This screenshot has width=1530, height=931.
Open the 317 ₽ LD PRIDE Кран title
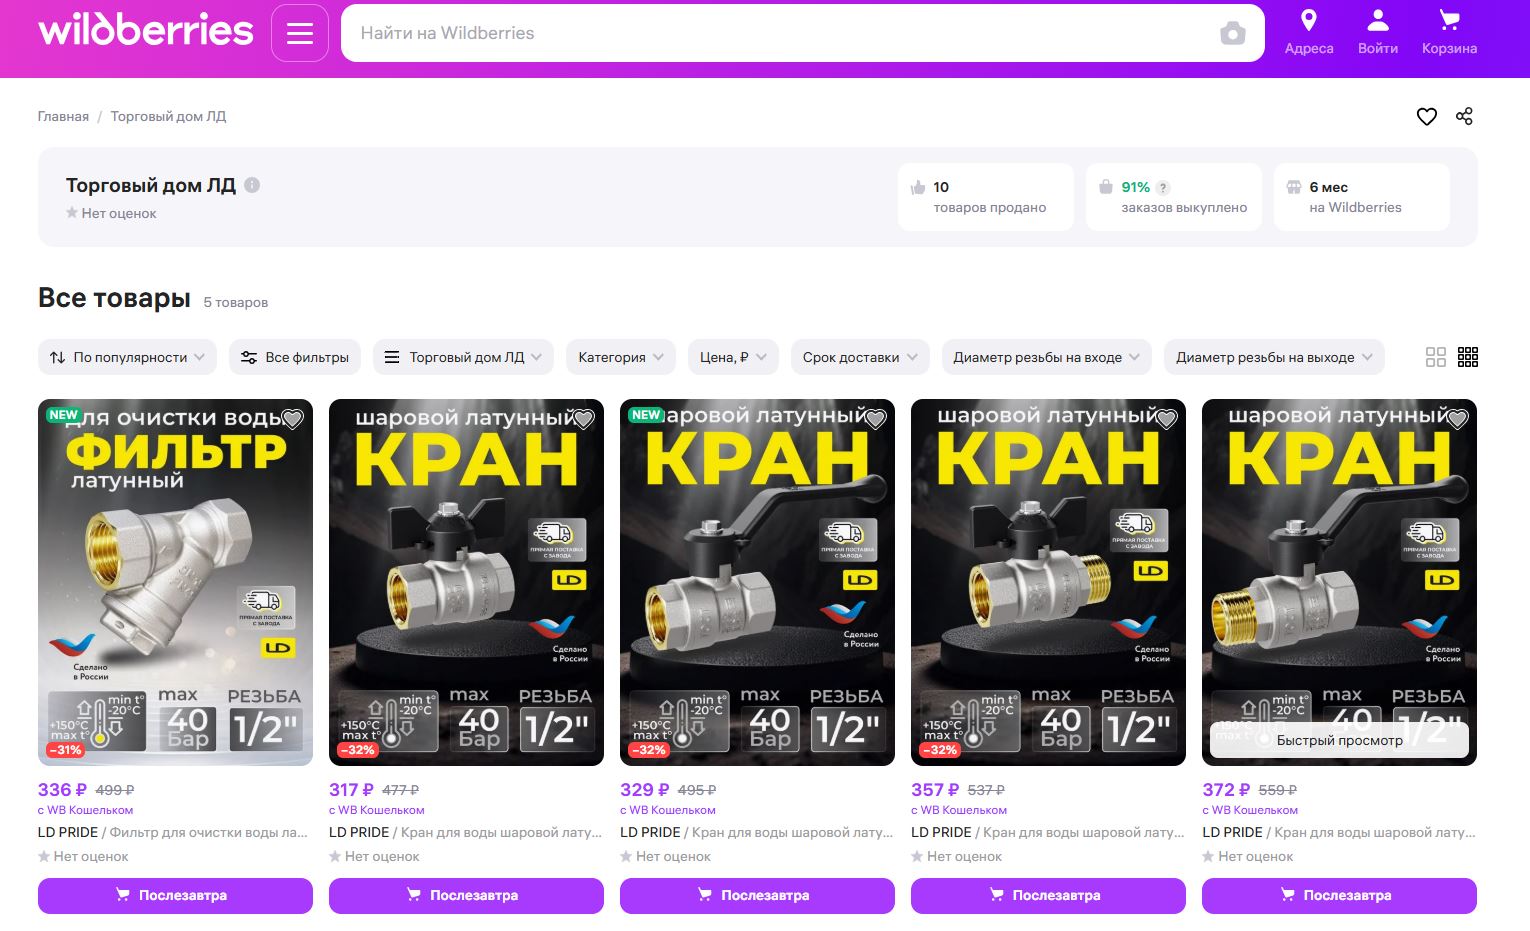click(466, 832)
